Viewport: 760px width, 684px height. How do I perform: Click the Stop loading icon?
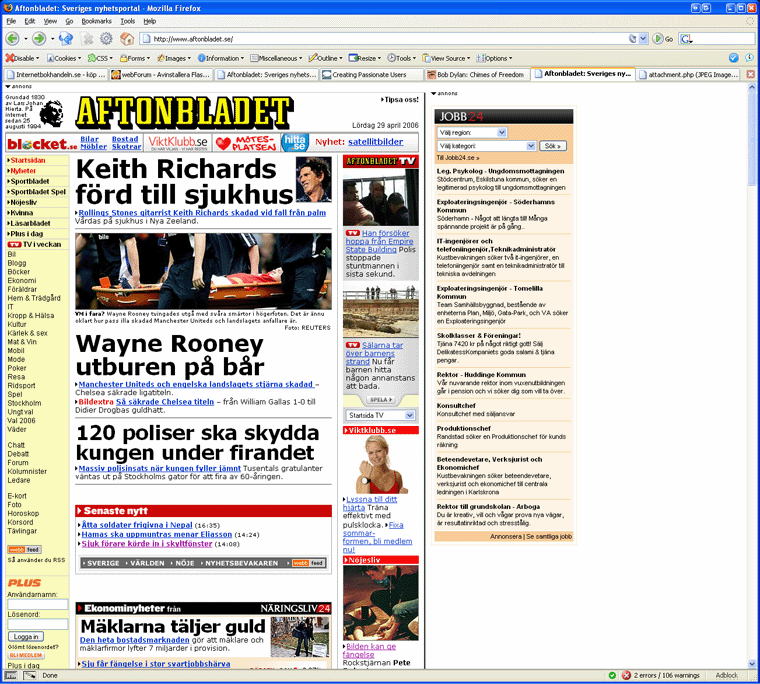point(88,39)
